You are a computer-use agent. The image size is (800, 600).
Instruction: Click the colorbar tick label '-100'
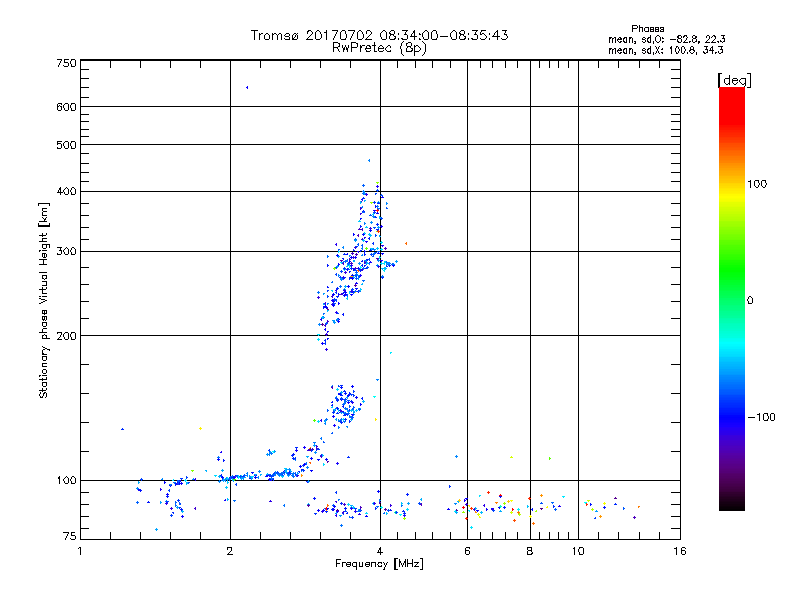pos(761,417)
